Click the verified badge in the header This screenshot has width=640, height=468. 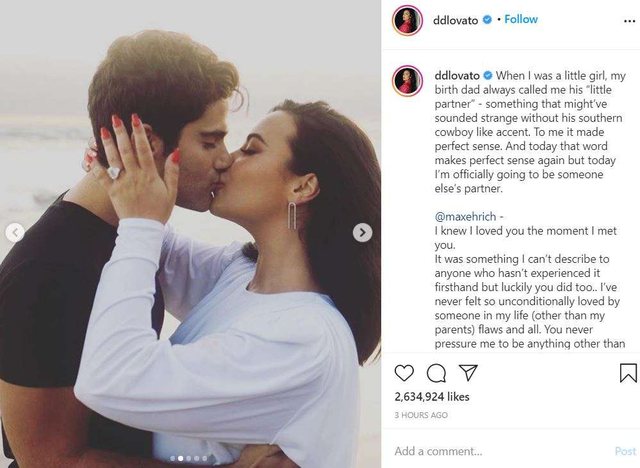coord(487,20)
